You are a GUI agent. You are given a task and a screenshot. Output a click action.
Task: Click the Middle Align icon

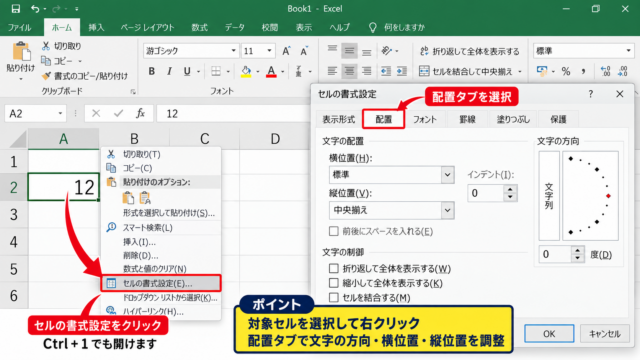[x=349, y=51]
